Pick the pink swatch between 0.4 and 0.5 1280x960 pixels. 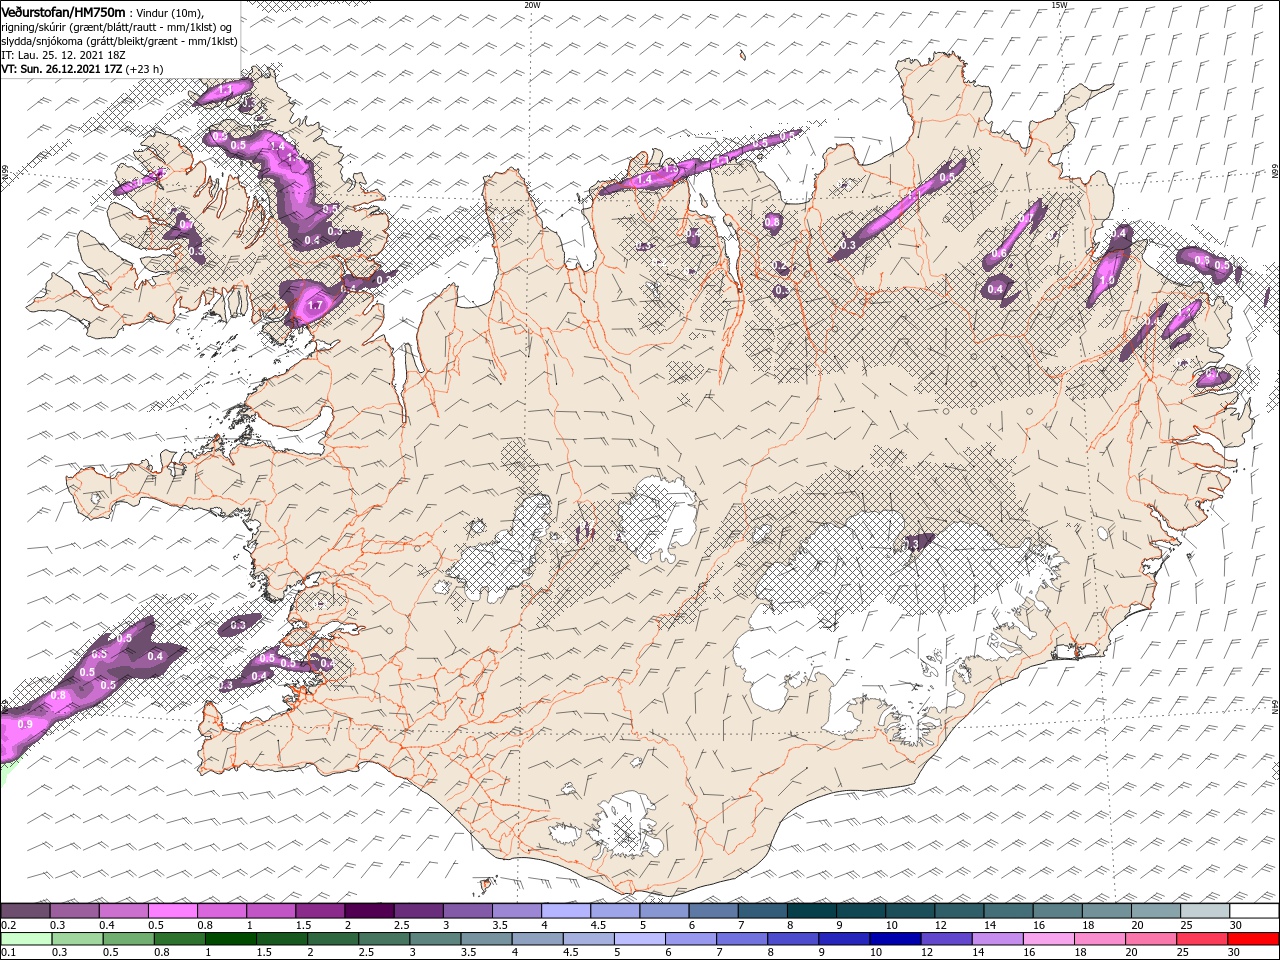point(123,911)
